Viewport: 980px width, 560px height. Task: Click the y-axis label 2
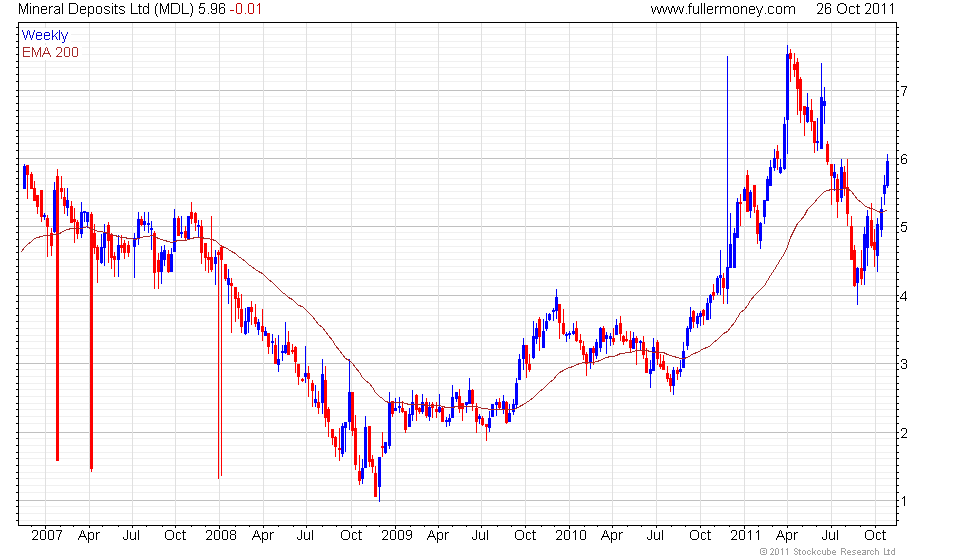coord(904,433)
